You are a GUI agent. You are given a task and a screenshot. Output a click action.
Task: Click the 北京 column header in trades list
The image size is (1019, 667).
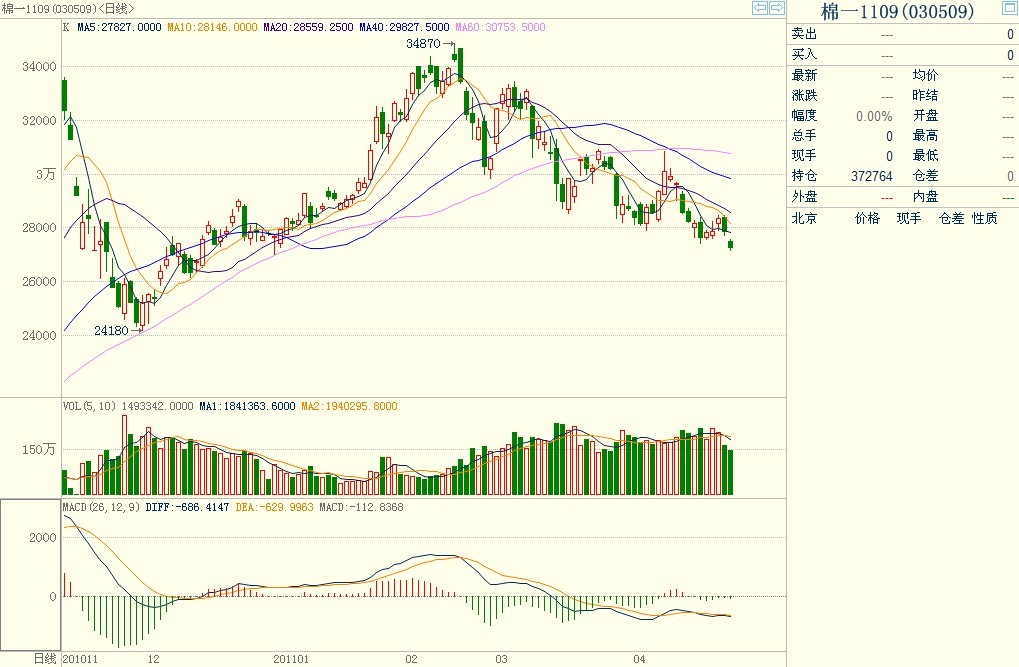click(805, 218)
